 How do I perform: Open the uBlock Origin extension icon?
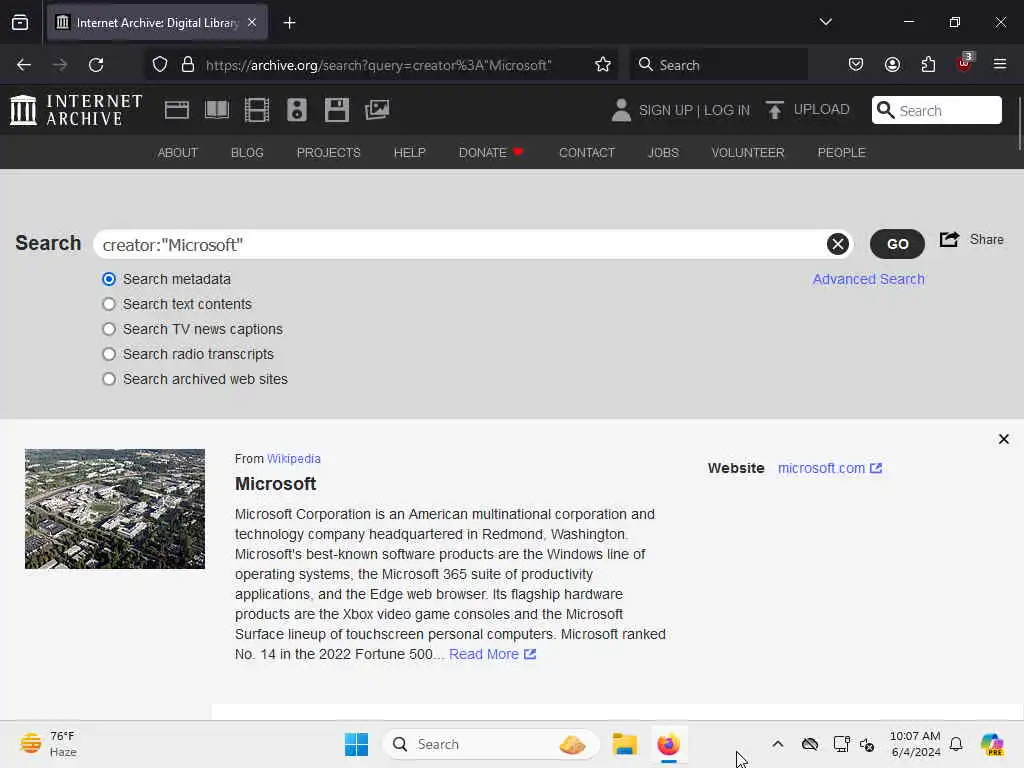pos(965,63)
